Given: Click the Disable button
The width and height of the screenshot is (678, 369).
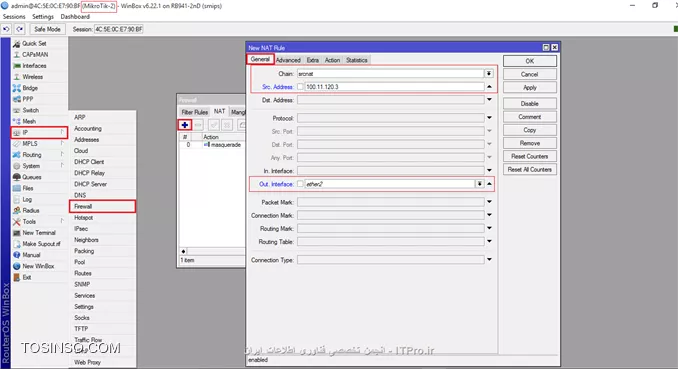Looking at the screenshot, I should (530, 104).
